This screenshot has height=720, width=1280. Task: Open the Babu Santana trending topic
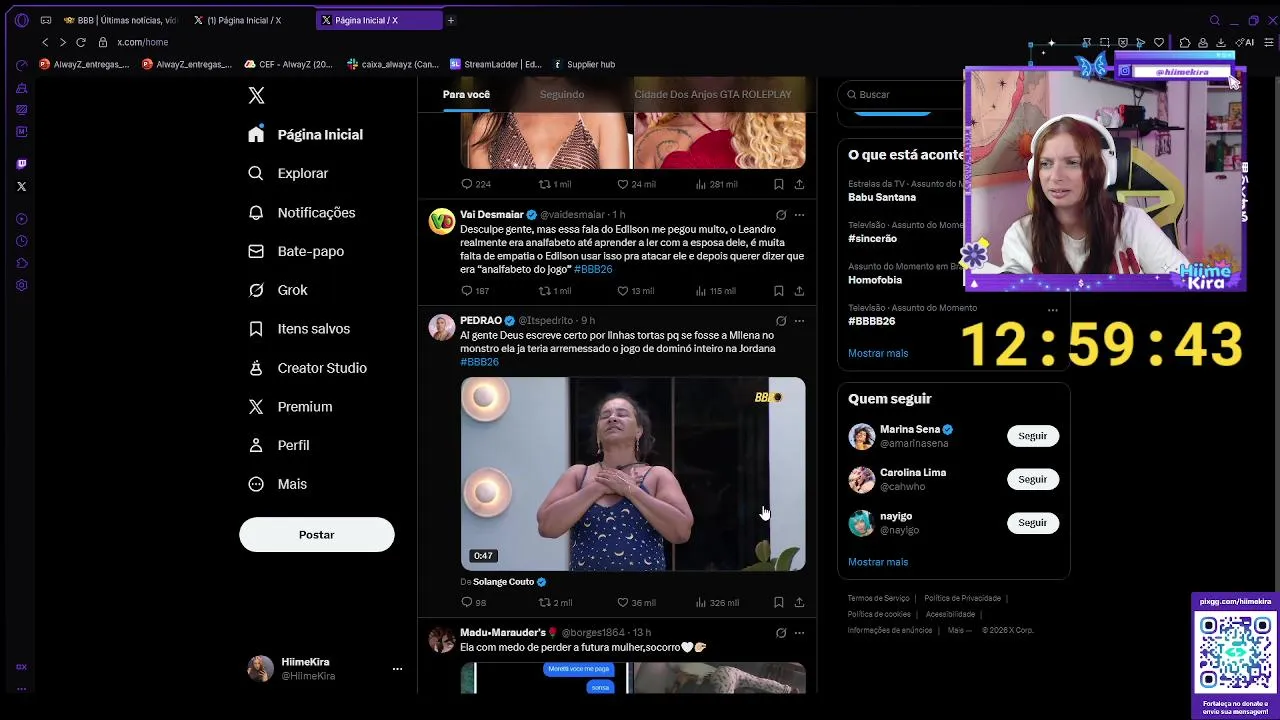click(882, 197)
